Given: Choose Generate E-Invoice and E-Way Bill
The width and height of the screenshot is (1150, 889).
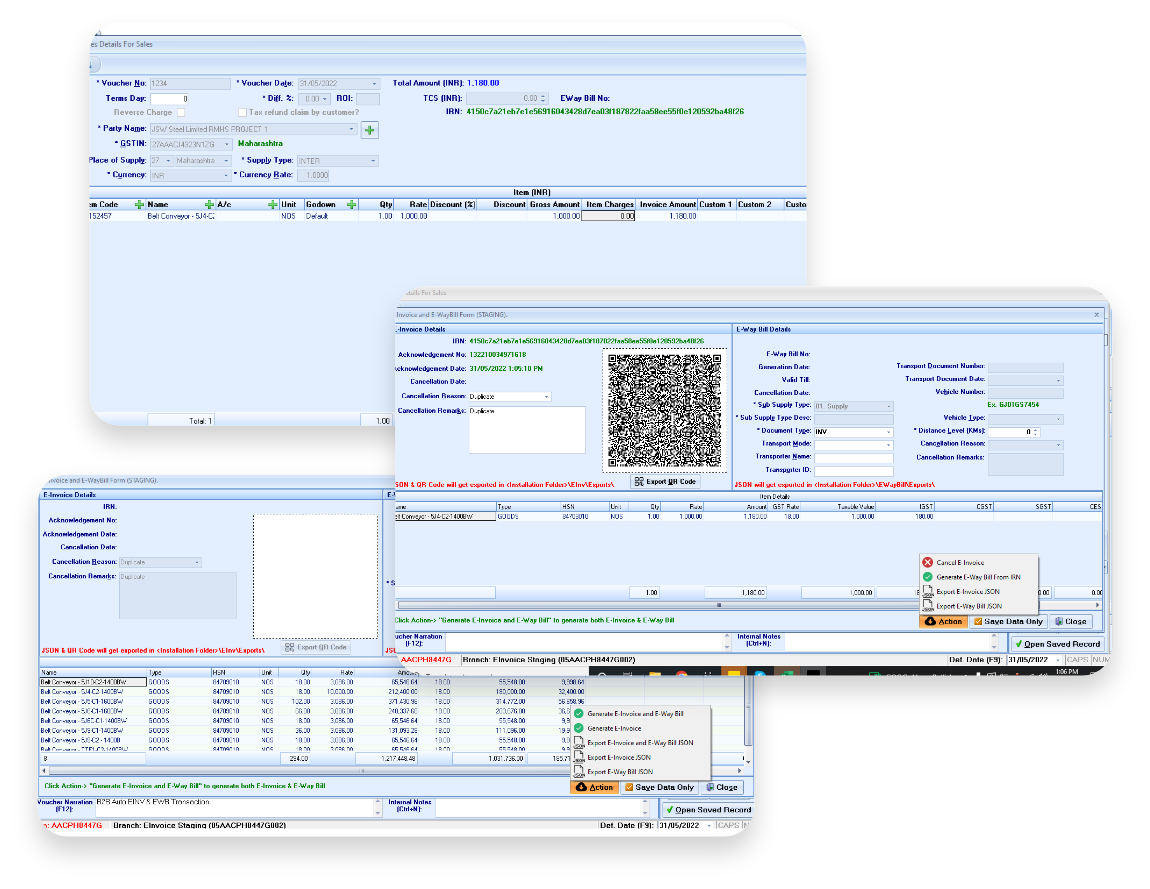Looking at the screenshot, I should coord(634,714).
